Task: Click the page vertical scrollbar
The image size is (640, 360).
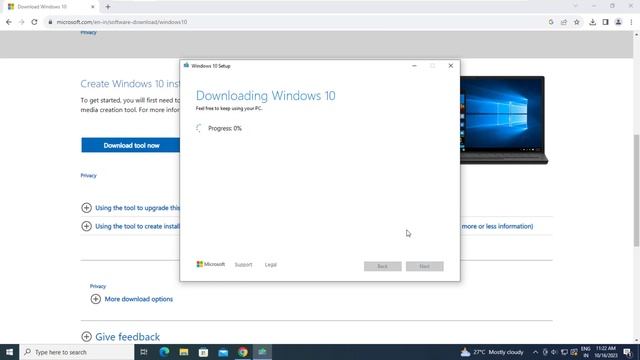Action: (636, 190)
